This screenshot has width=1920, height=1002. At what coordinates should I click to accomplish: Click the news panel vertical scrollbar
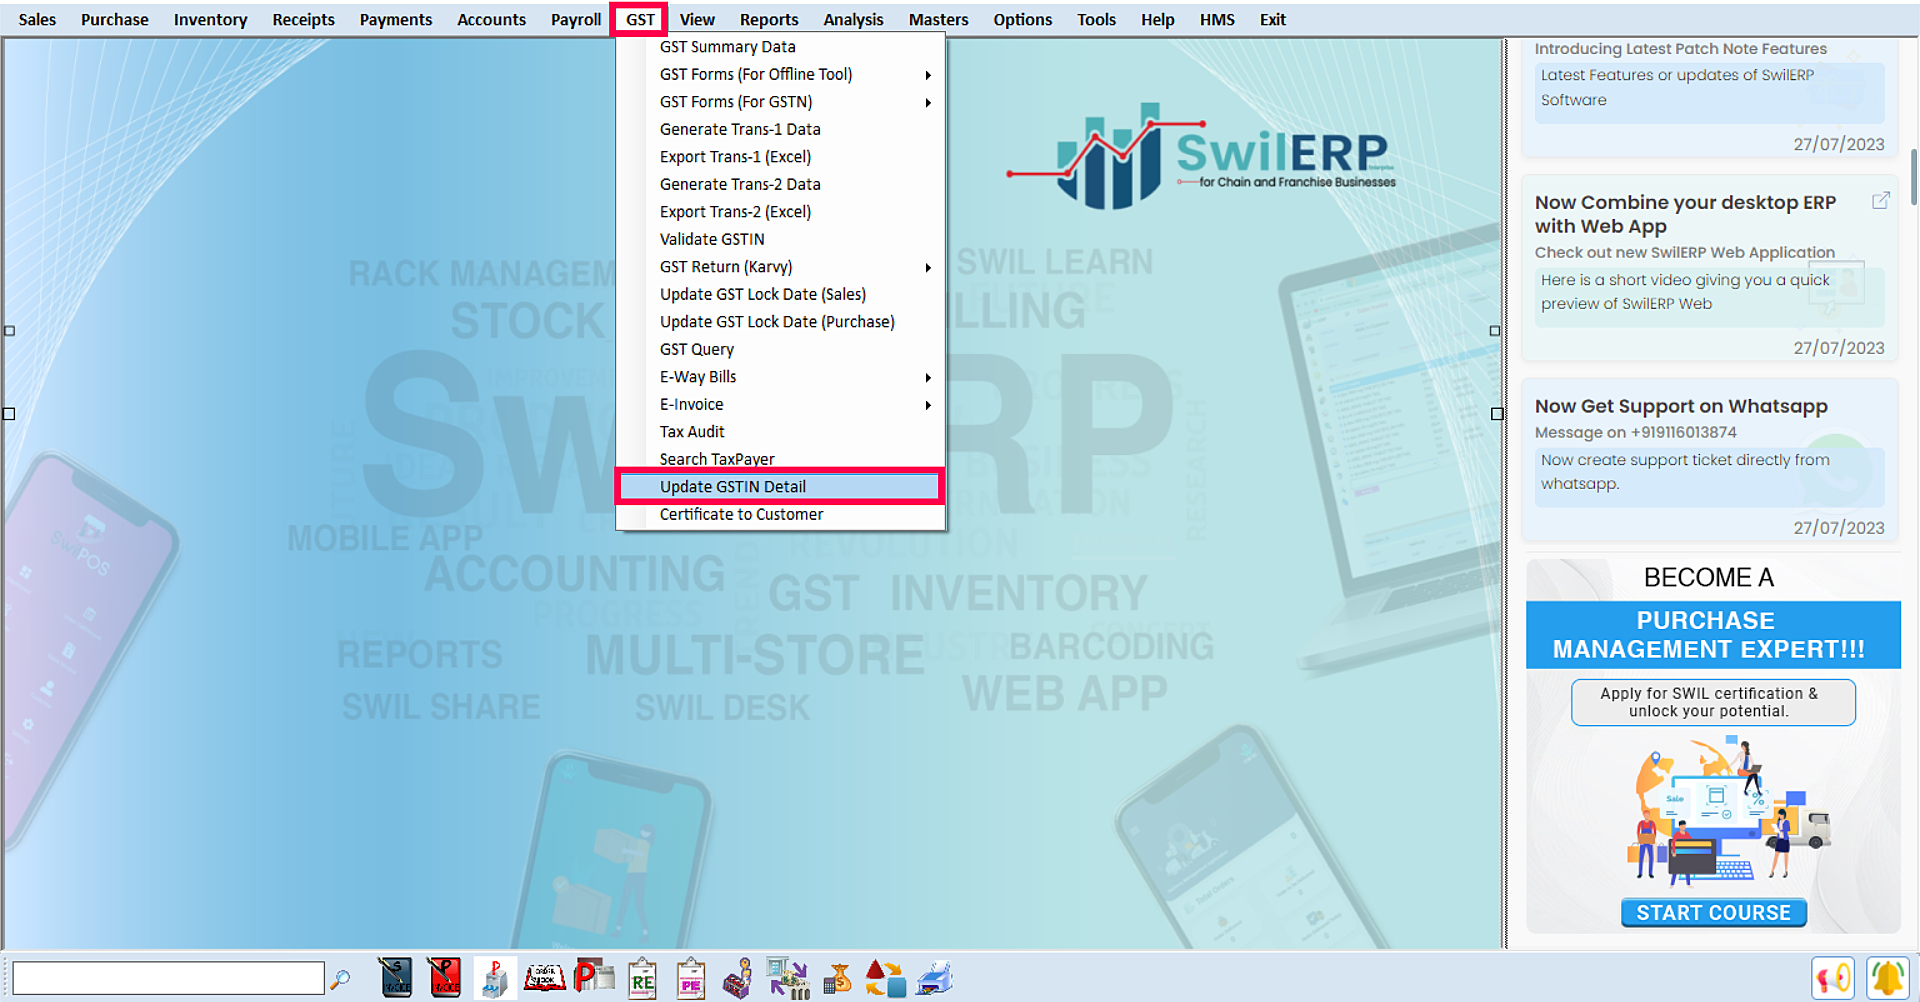point(1914,176)
